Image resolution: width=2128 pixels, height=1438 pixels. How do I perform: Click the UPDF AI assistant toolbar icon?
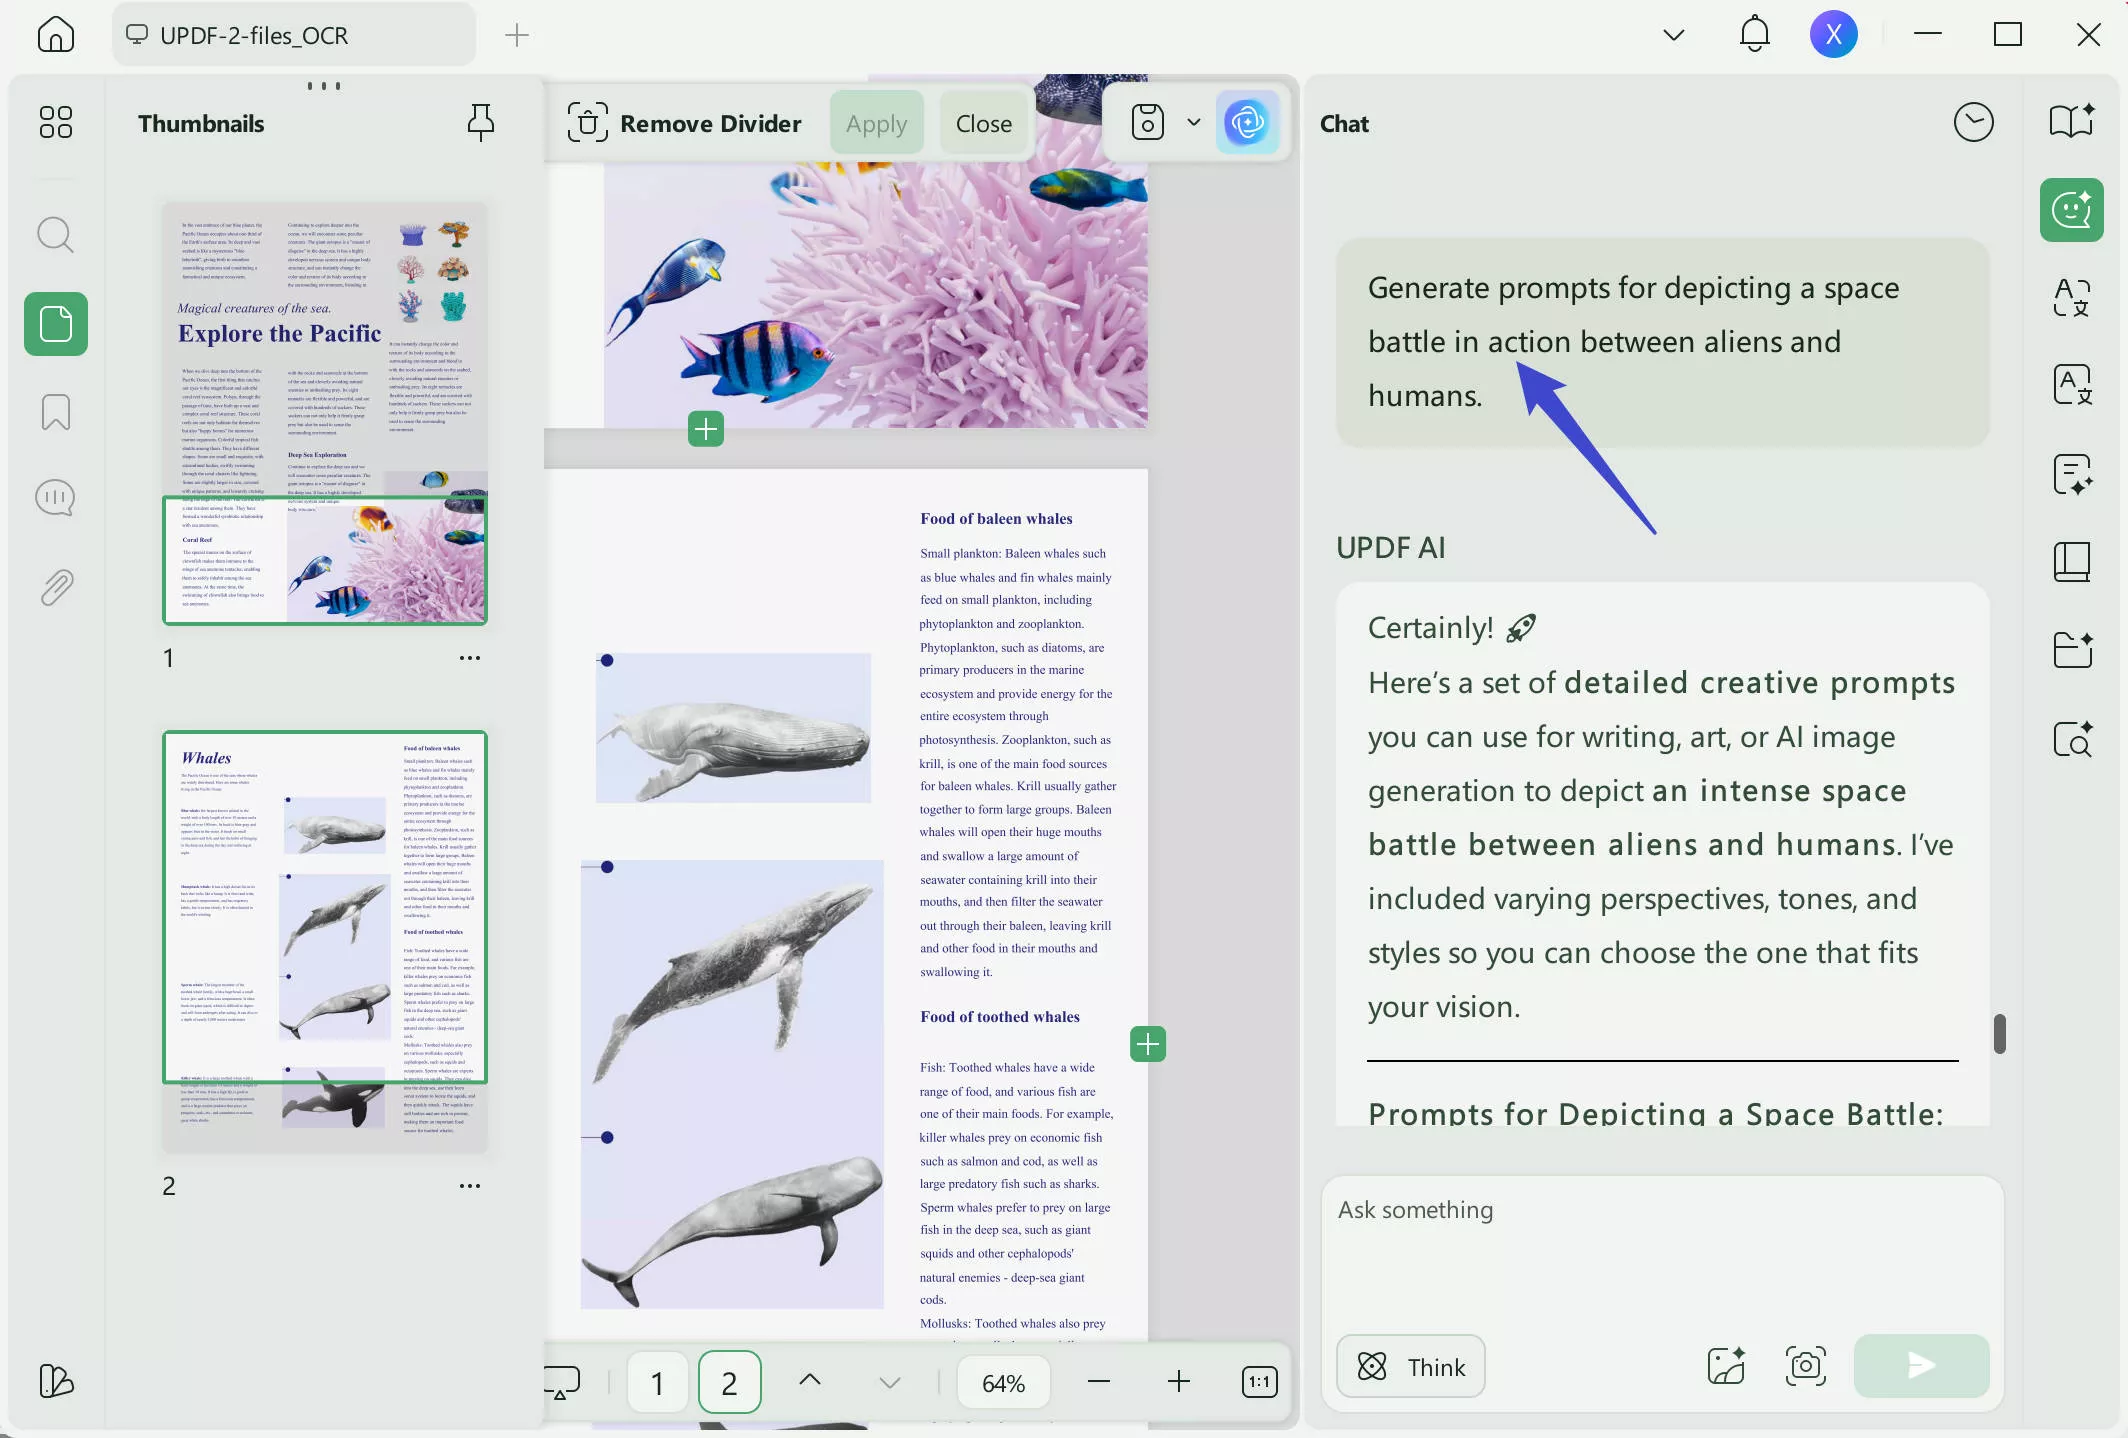click(1246, 123)
